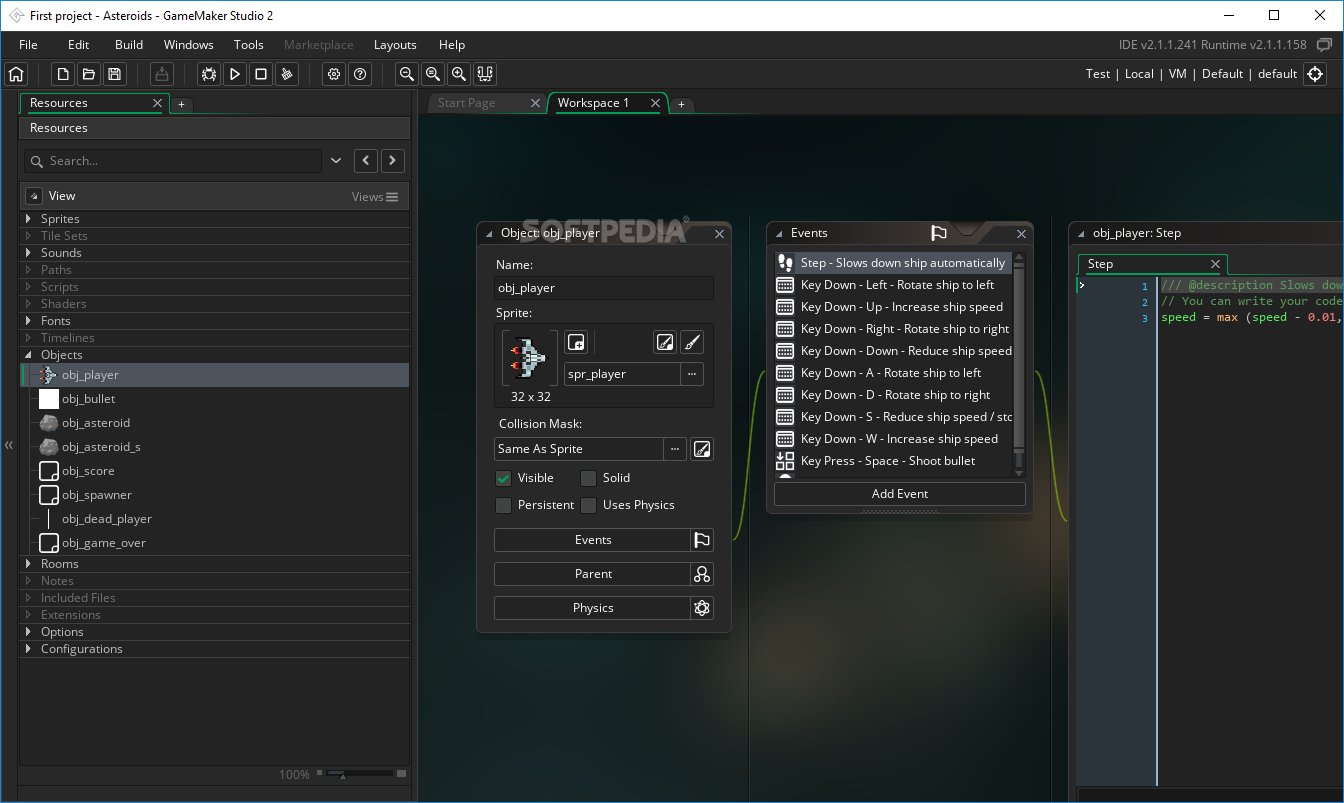Viewport: 1344px width, 803px height.
Task: Create a new project toolbar icon
Action: (63, 74)
